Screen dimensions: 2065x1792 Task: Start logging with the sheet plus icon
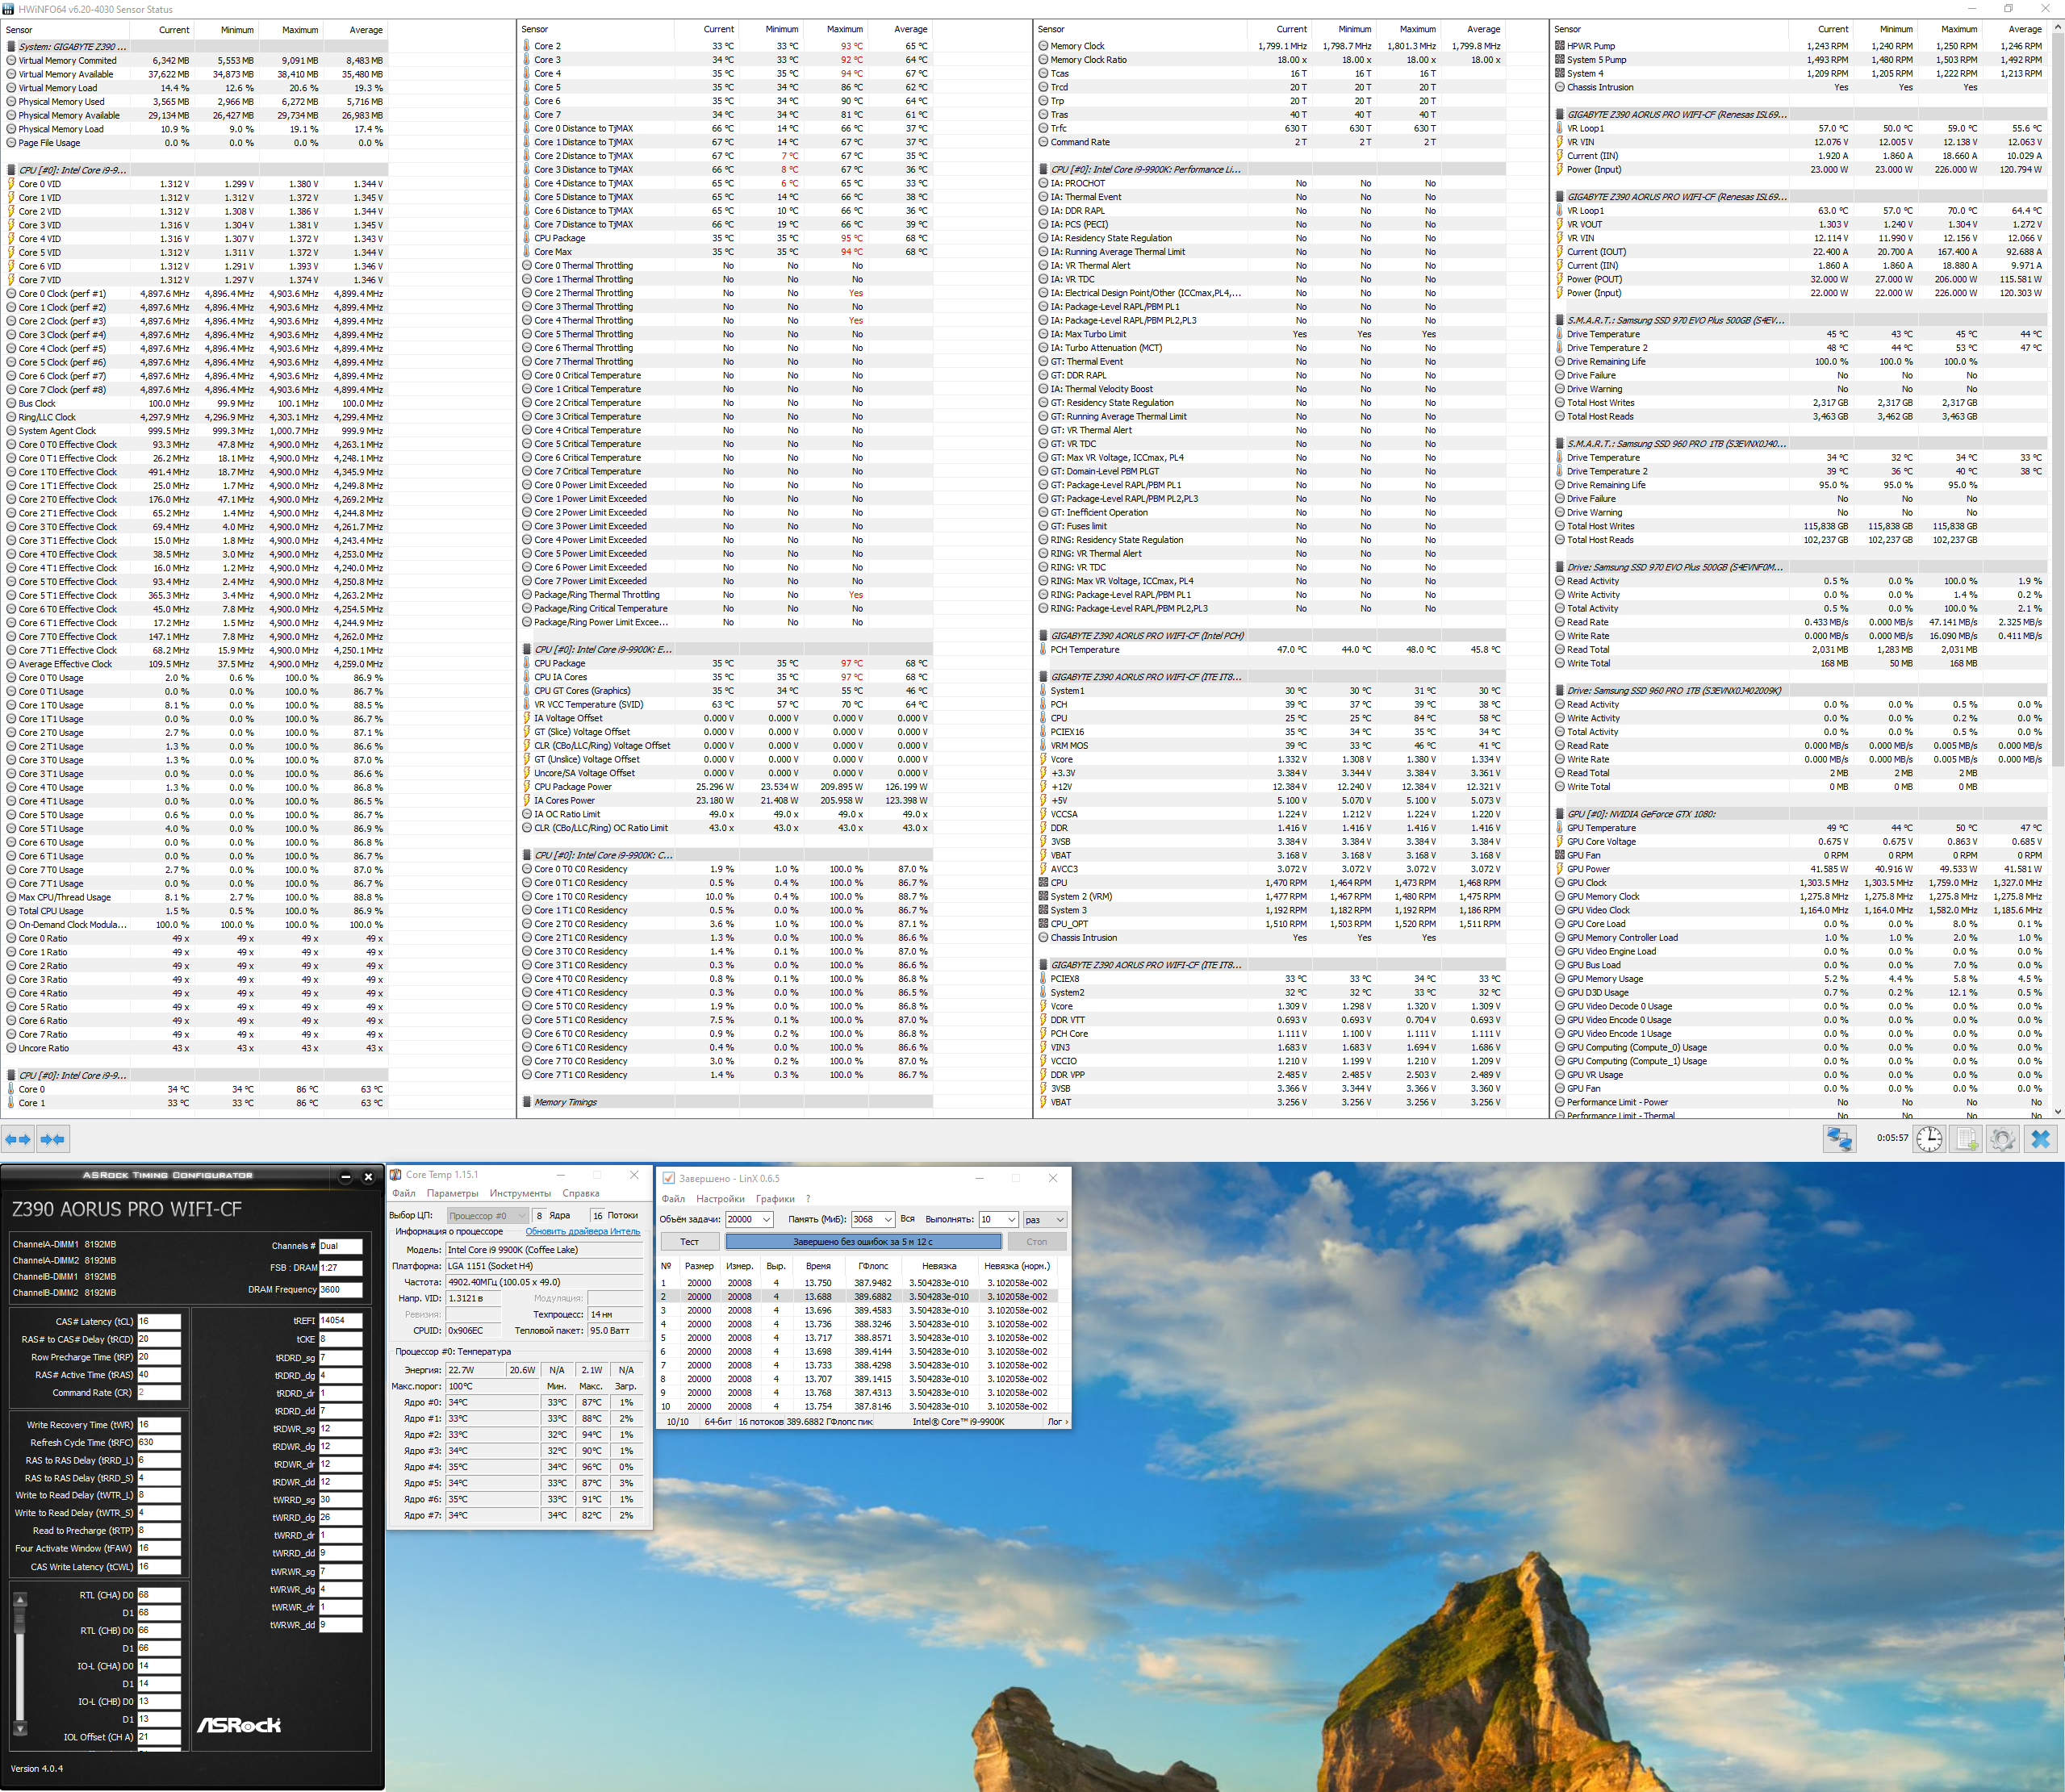[x=1966, y=1138]
